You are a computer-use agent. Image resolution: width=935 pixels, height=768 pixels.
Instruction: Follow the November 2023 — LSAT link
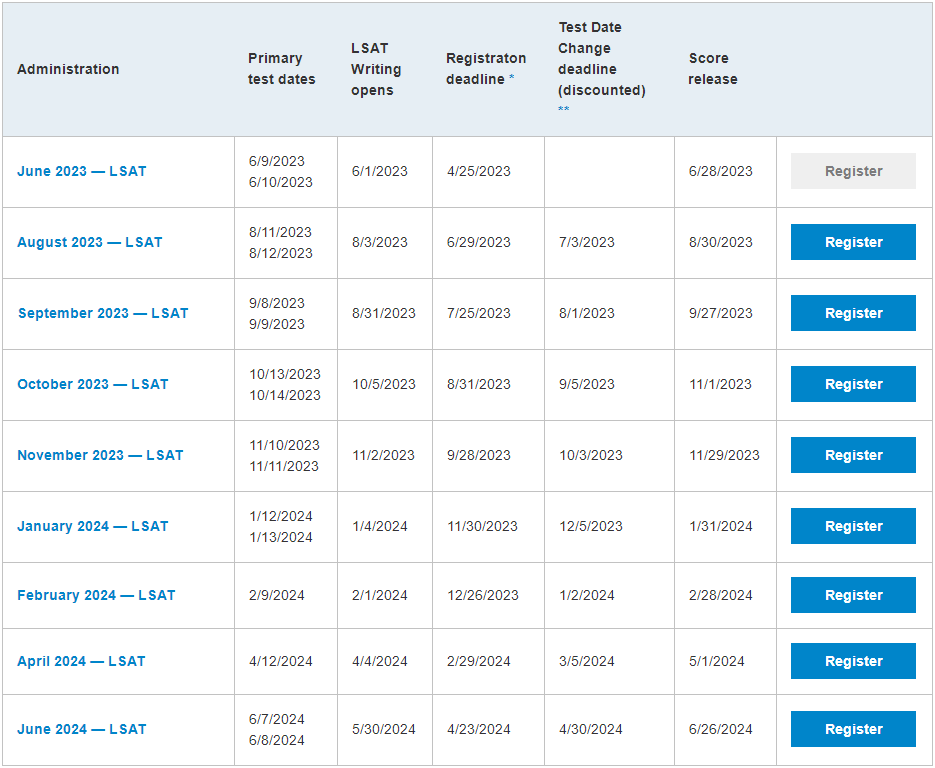[100, 455]
